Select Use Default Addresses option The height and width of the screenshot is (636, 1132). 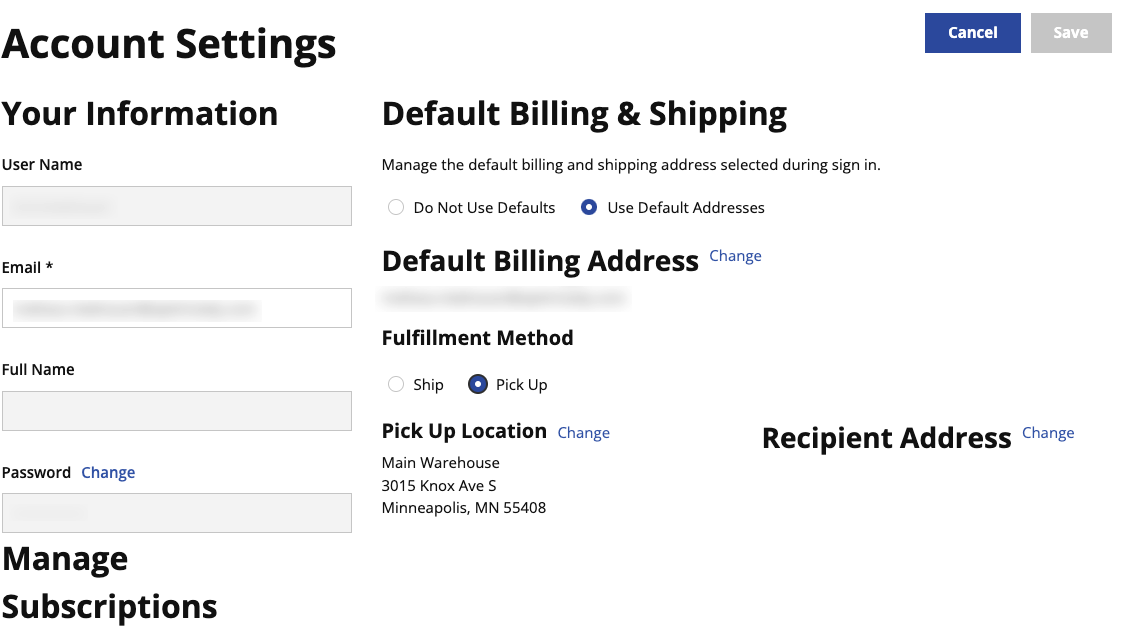[589, 207]
